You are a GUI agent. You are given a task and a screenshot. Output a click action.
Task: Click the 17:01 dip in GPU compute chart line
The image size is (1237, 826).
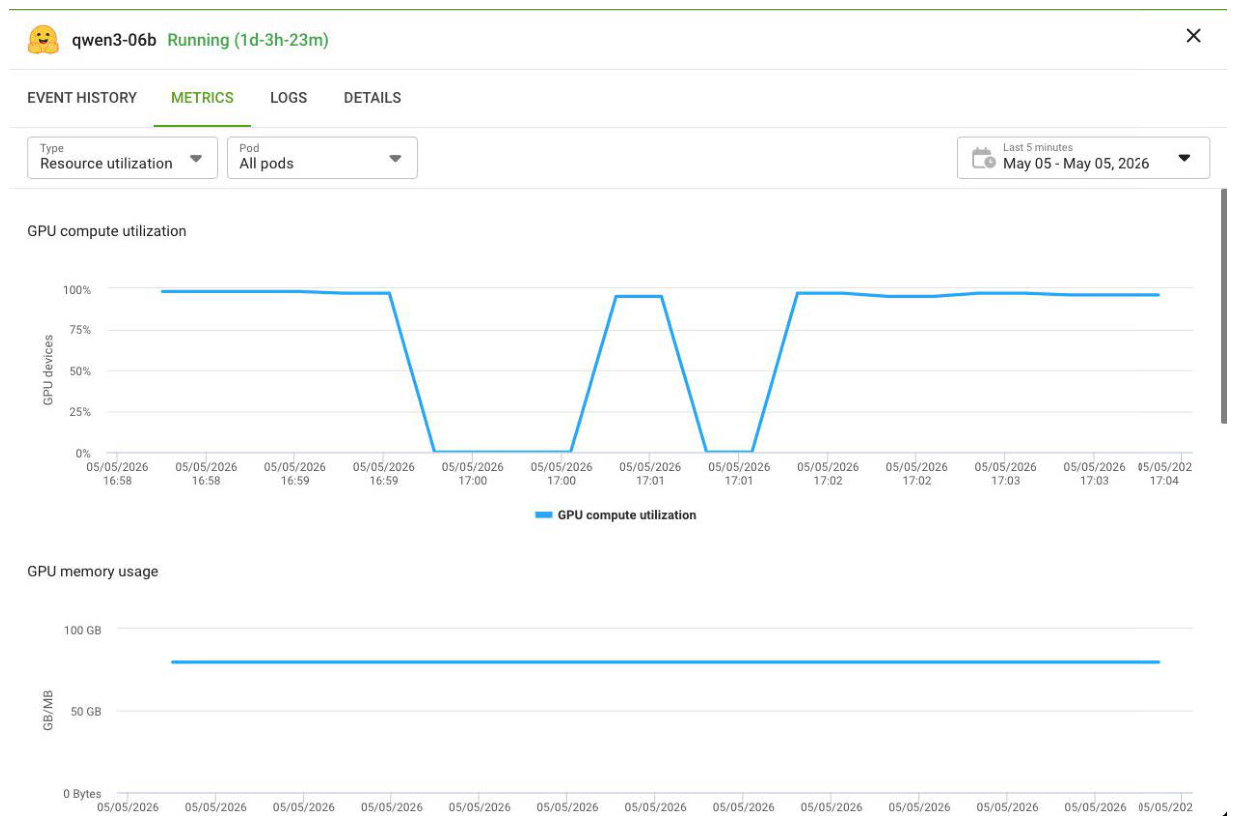729,451
